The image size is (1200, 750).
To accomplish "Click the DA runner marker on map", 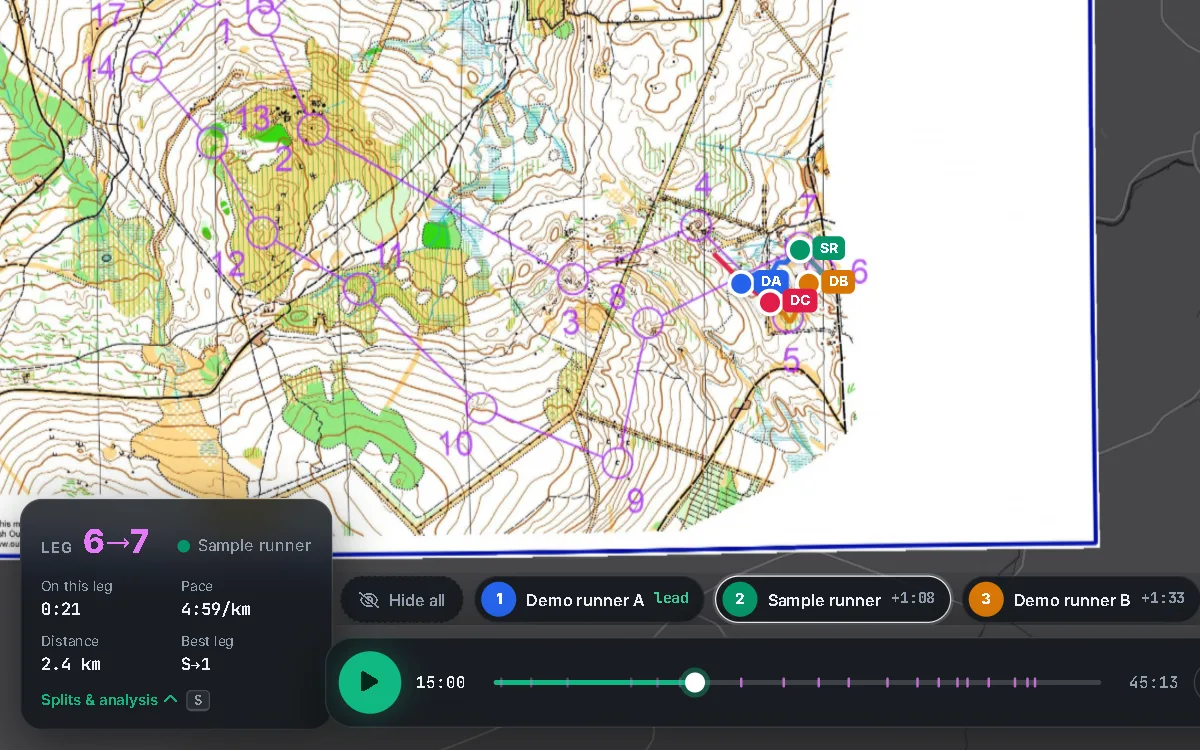I will (x=741, y=283).
